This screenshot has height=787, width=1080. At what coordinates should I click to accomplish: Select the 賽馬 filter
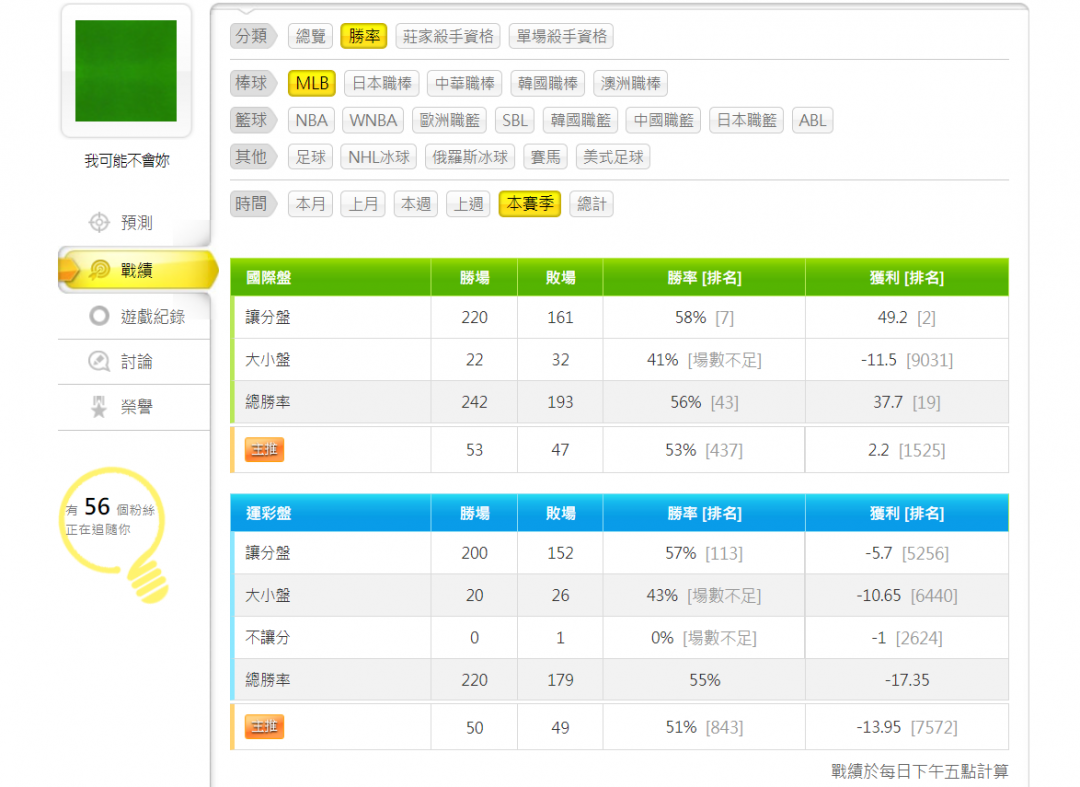tap(546, 157)
